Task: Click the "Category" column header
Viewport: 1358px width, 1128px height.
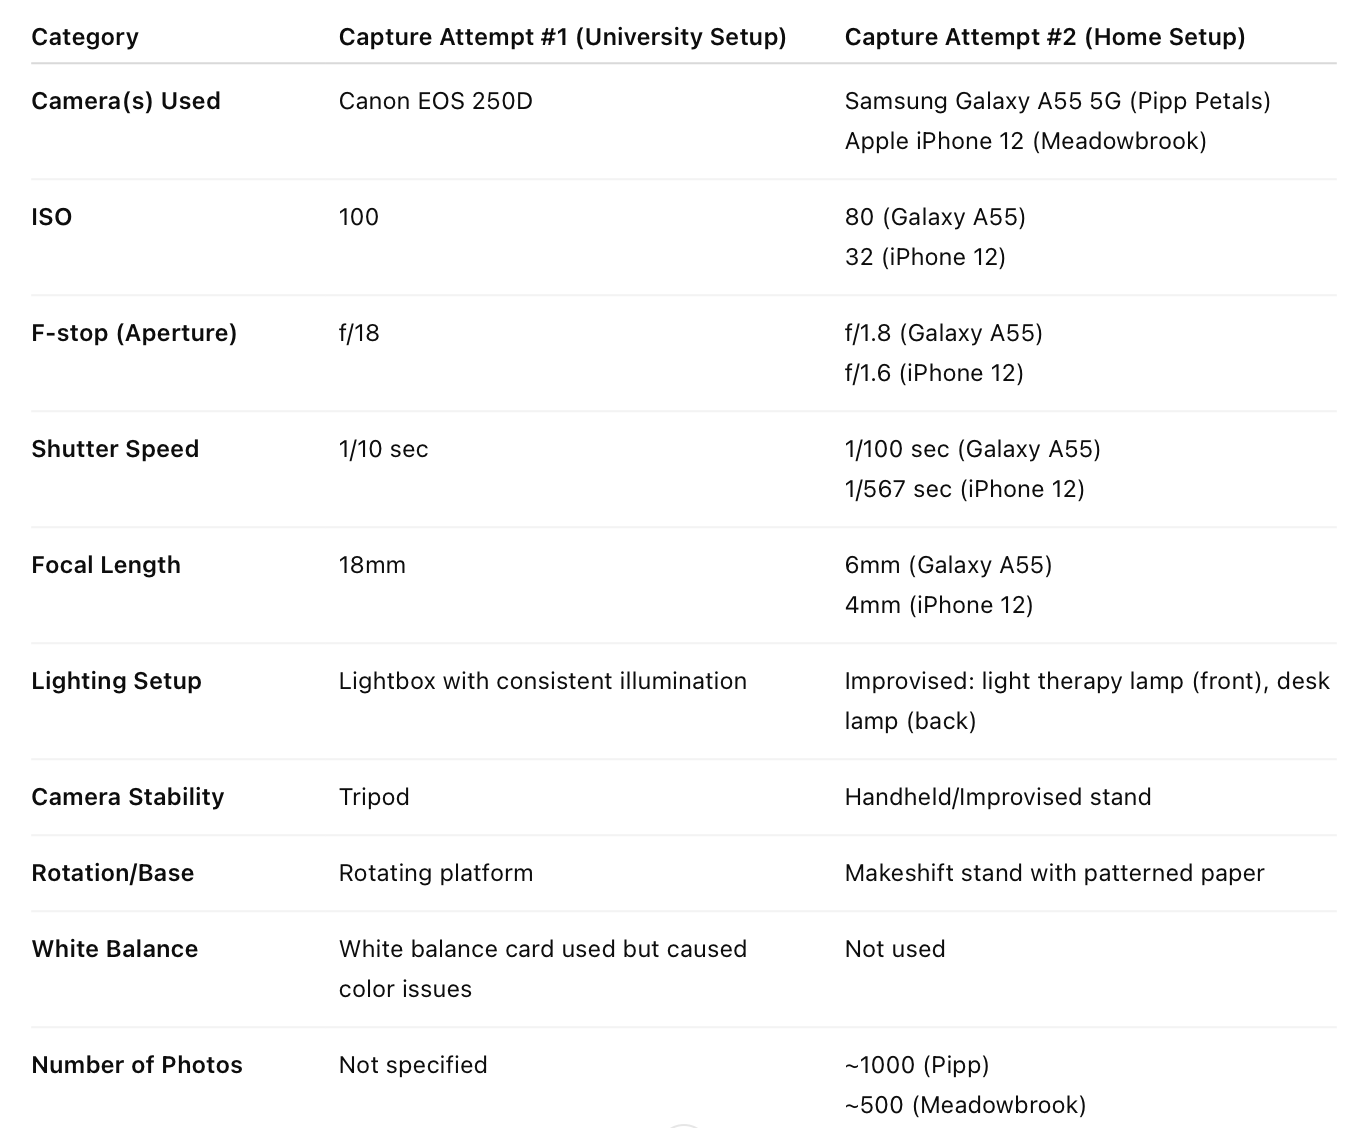Action: 85,37
